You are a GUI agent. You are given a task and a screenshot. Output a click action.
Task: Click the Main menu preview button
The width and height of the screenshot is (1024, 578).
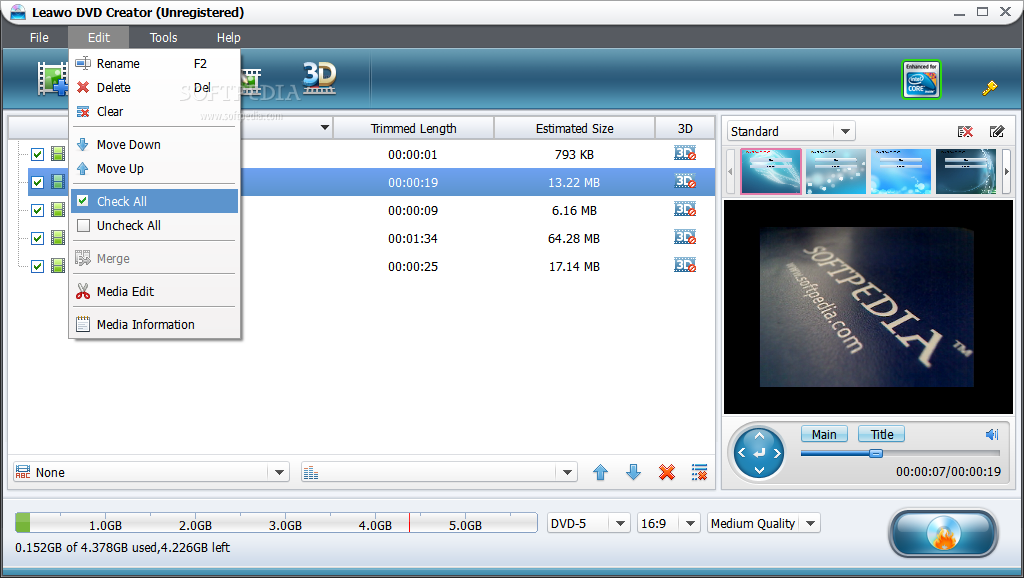click(x=824, y=434)
